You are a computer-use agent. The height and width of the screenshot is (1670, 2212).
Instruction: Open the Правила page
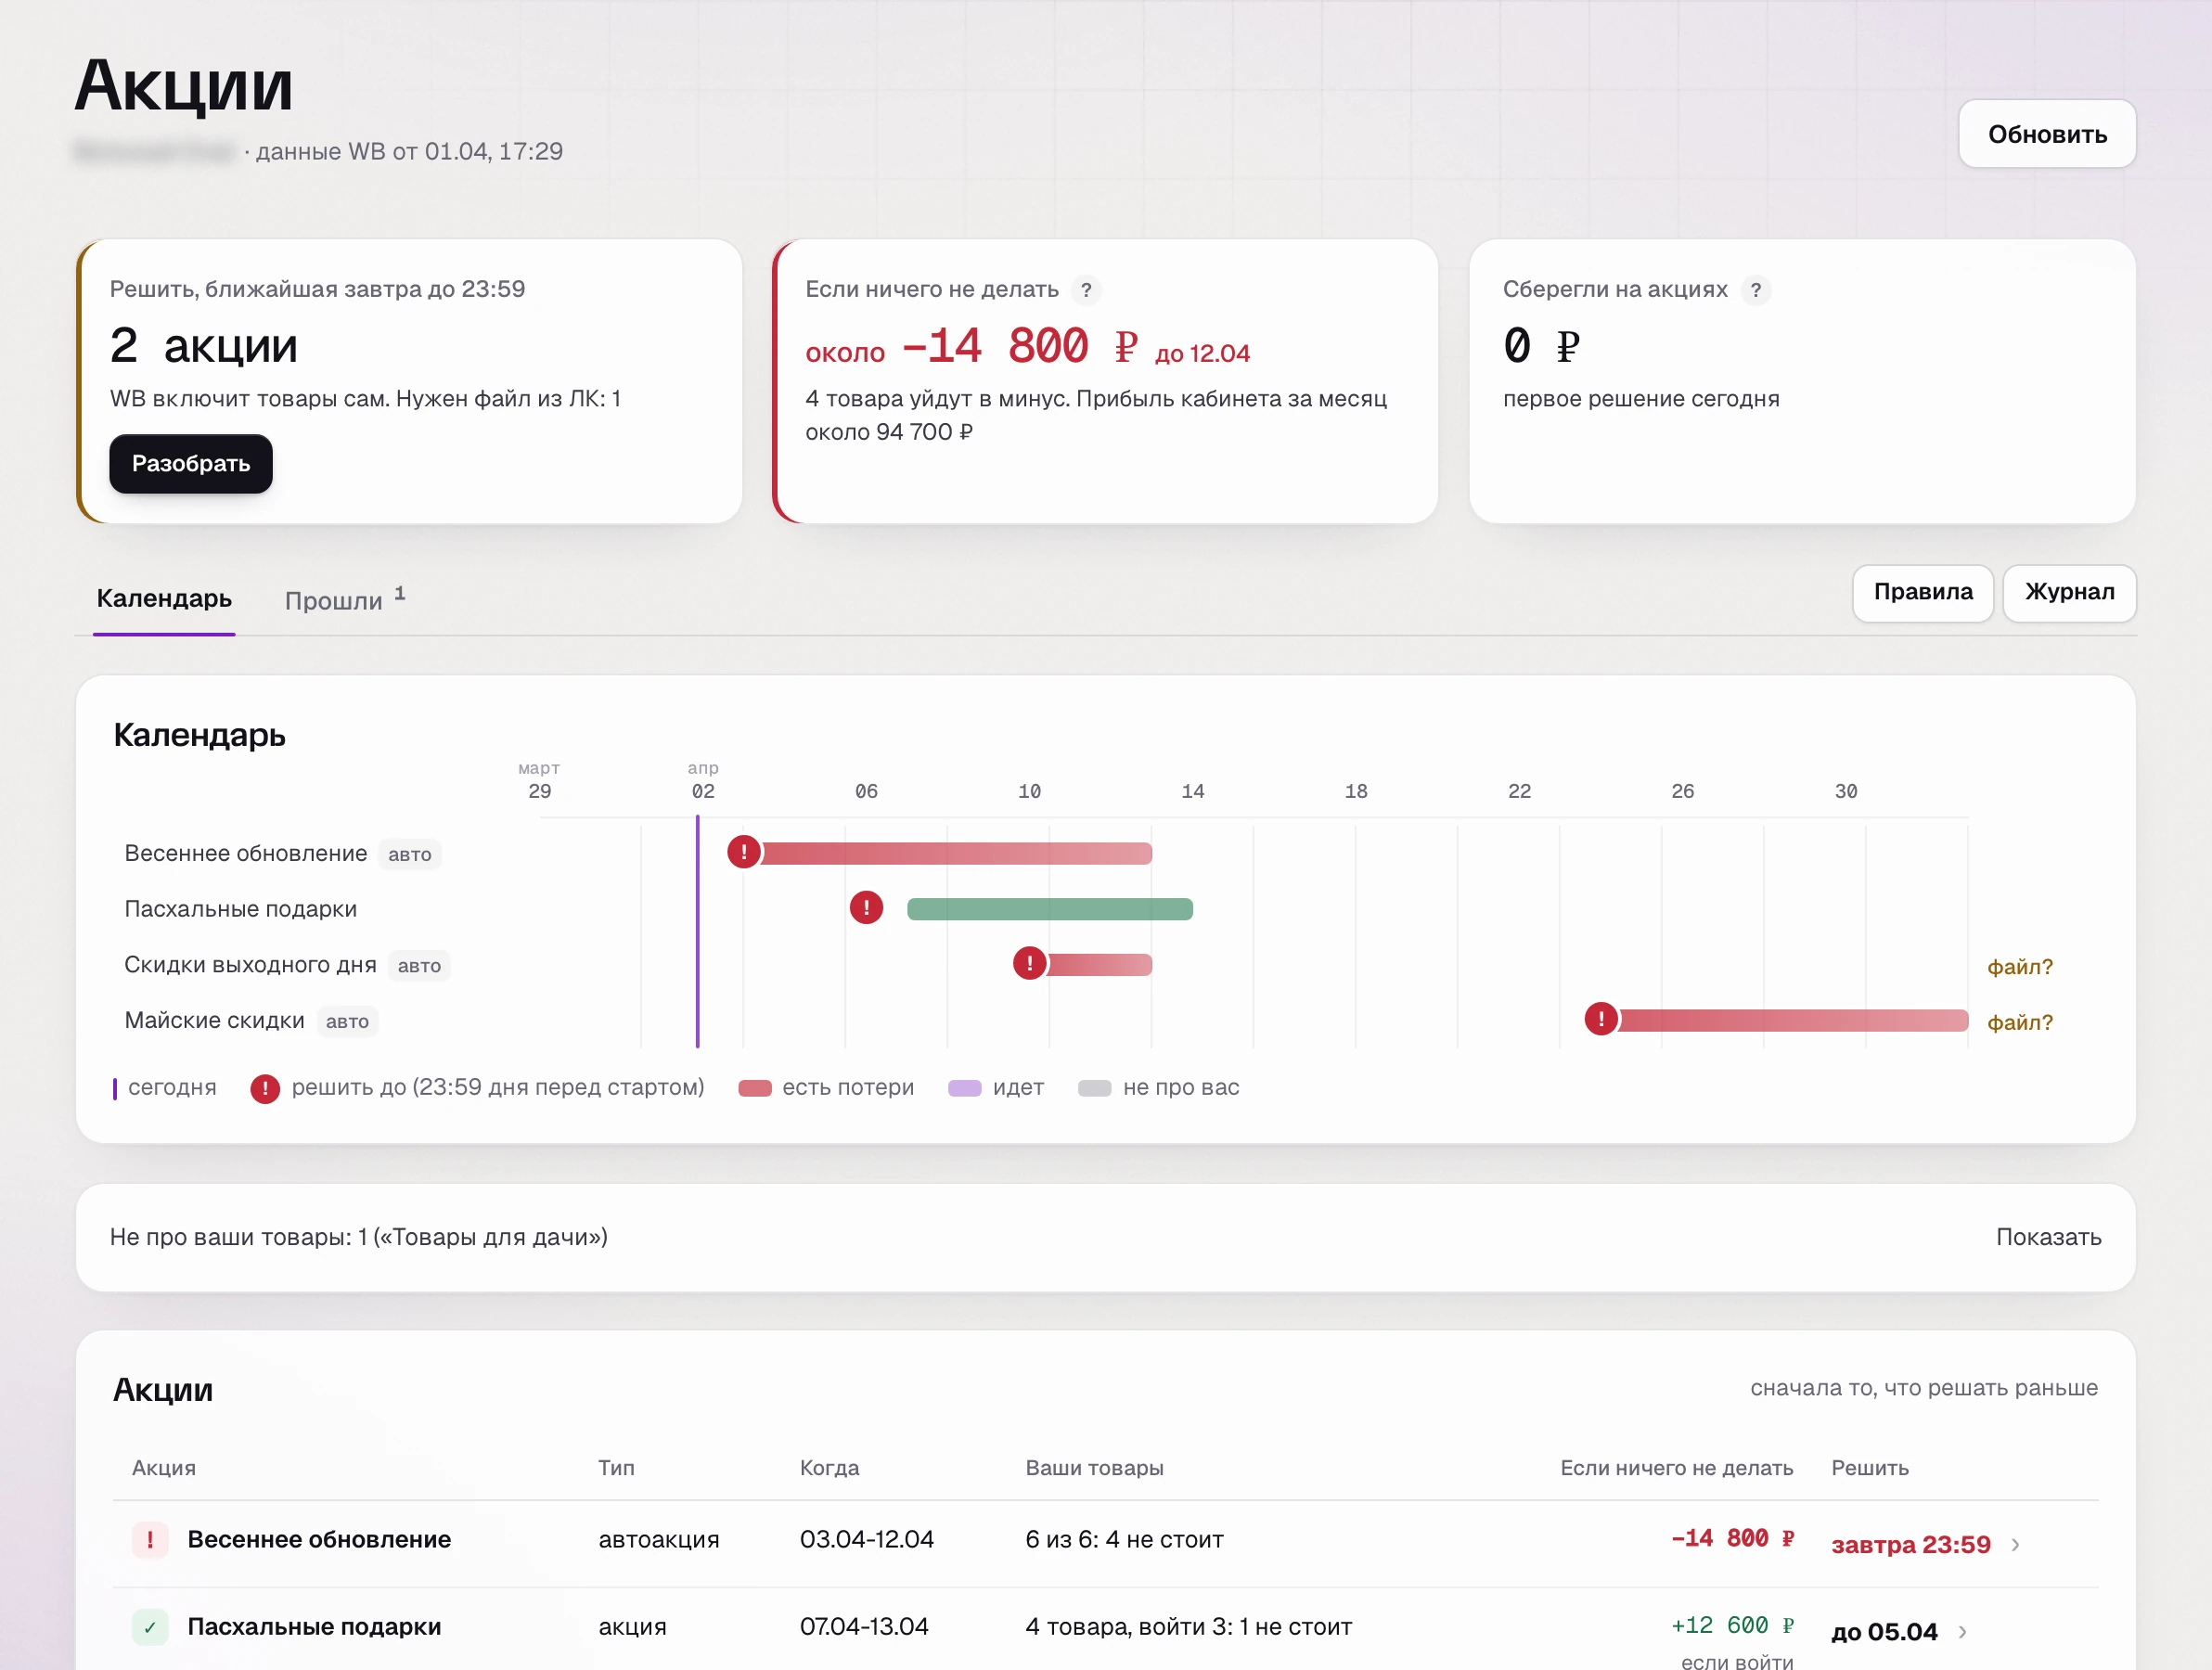click(x=1922, y=593)
